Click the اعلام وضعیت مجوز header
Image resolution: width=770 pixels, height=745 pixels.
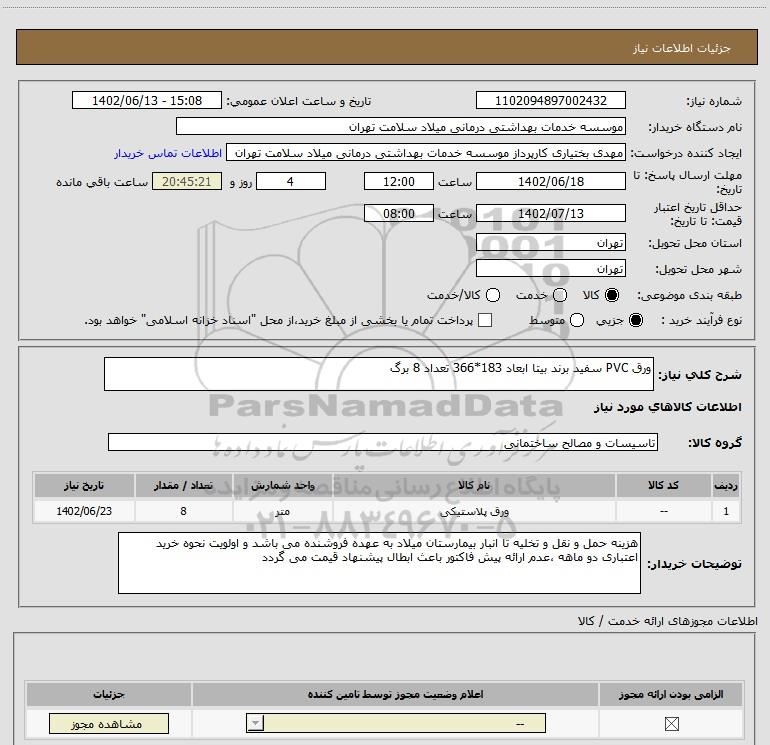pos(395,694)
